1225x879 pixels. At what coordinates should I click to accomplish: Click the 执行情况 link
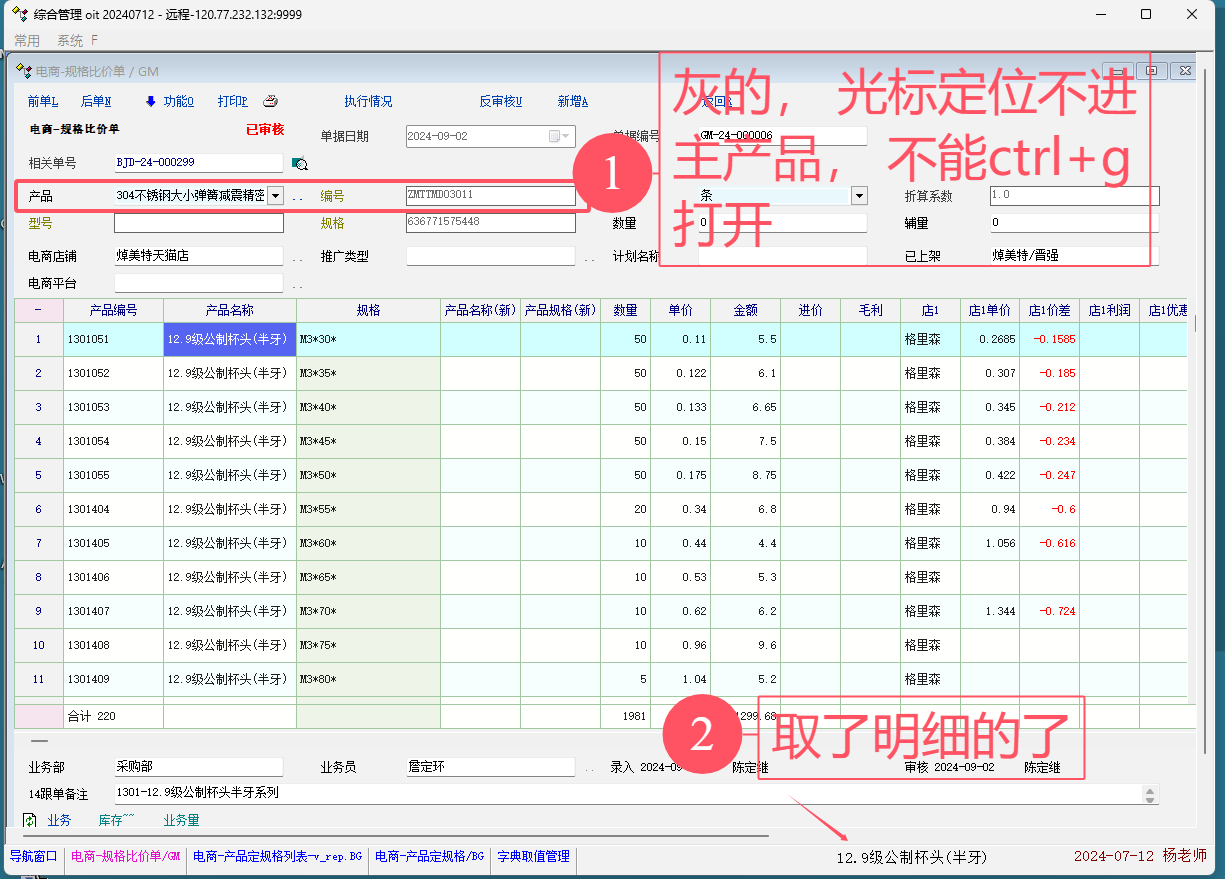[368, 101]
